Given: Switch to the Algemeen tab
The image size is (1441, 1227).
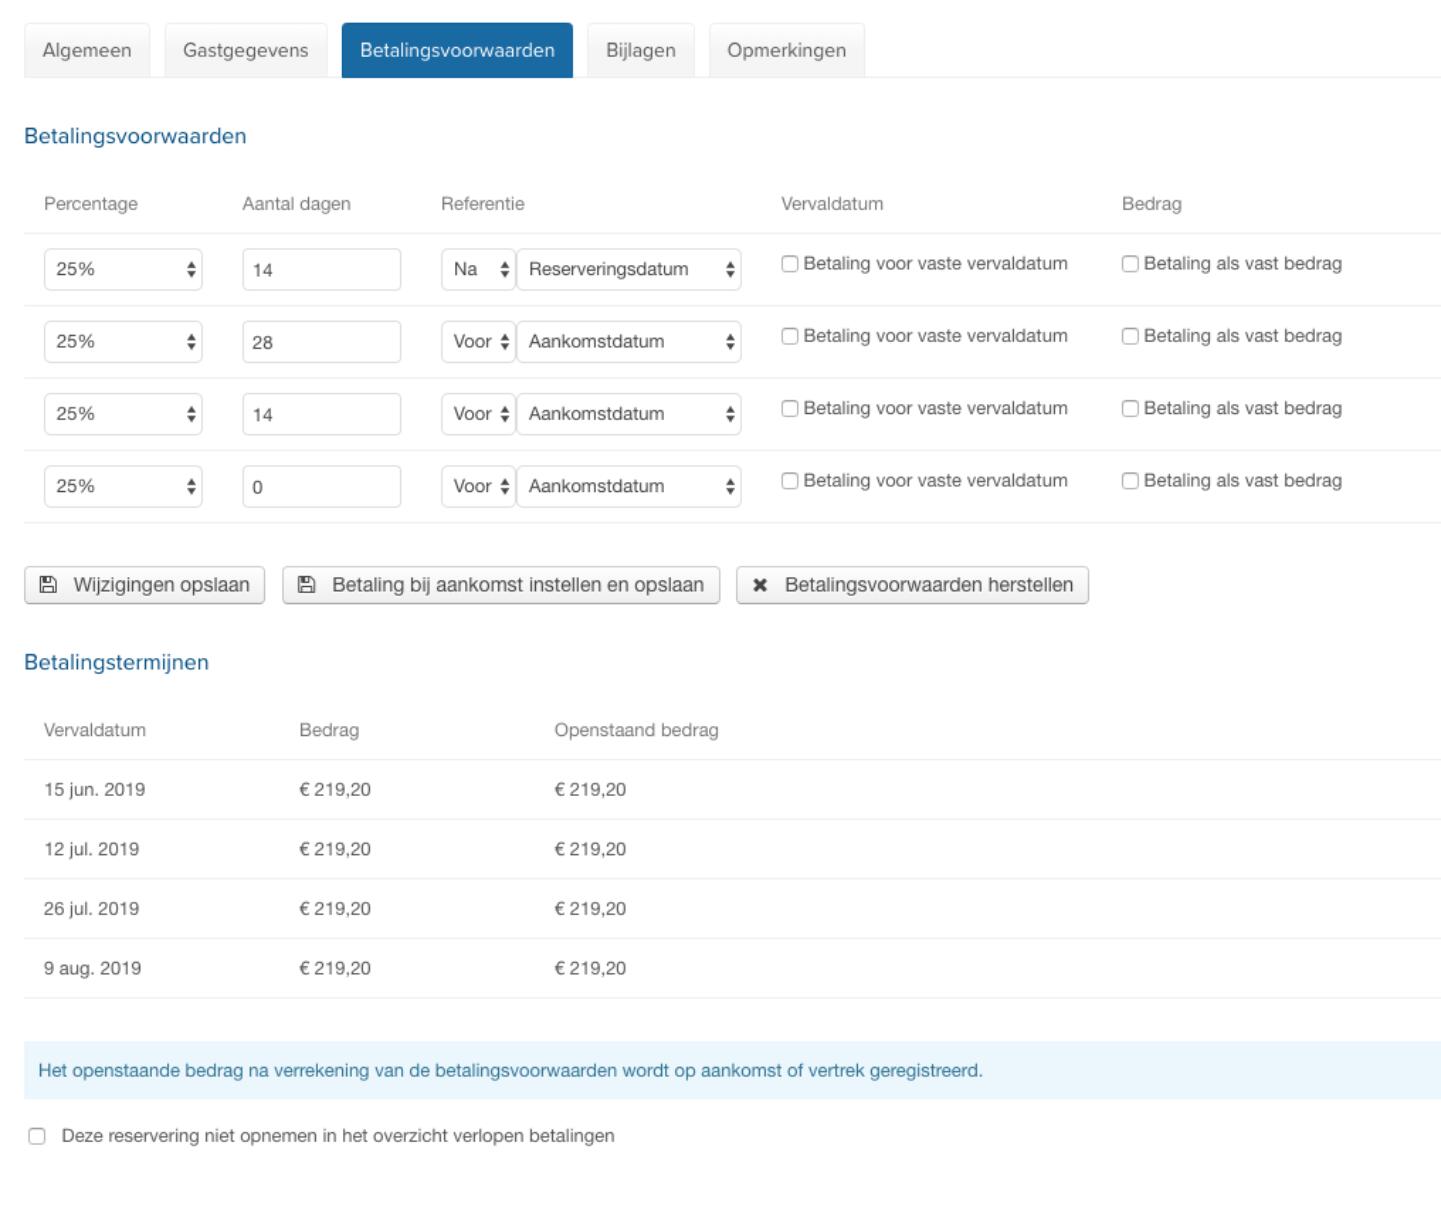Looking at the screenshot, I should pos(87,51).
